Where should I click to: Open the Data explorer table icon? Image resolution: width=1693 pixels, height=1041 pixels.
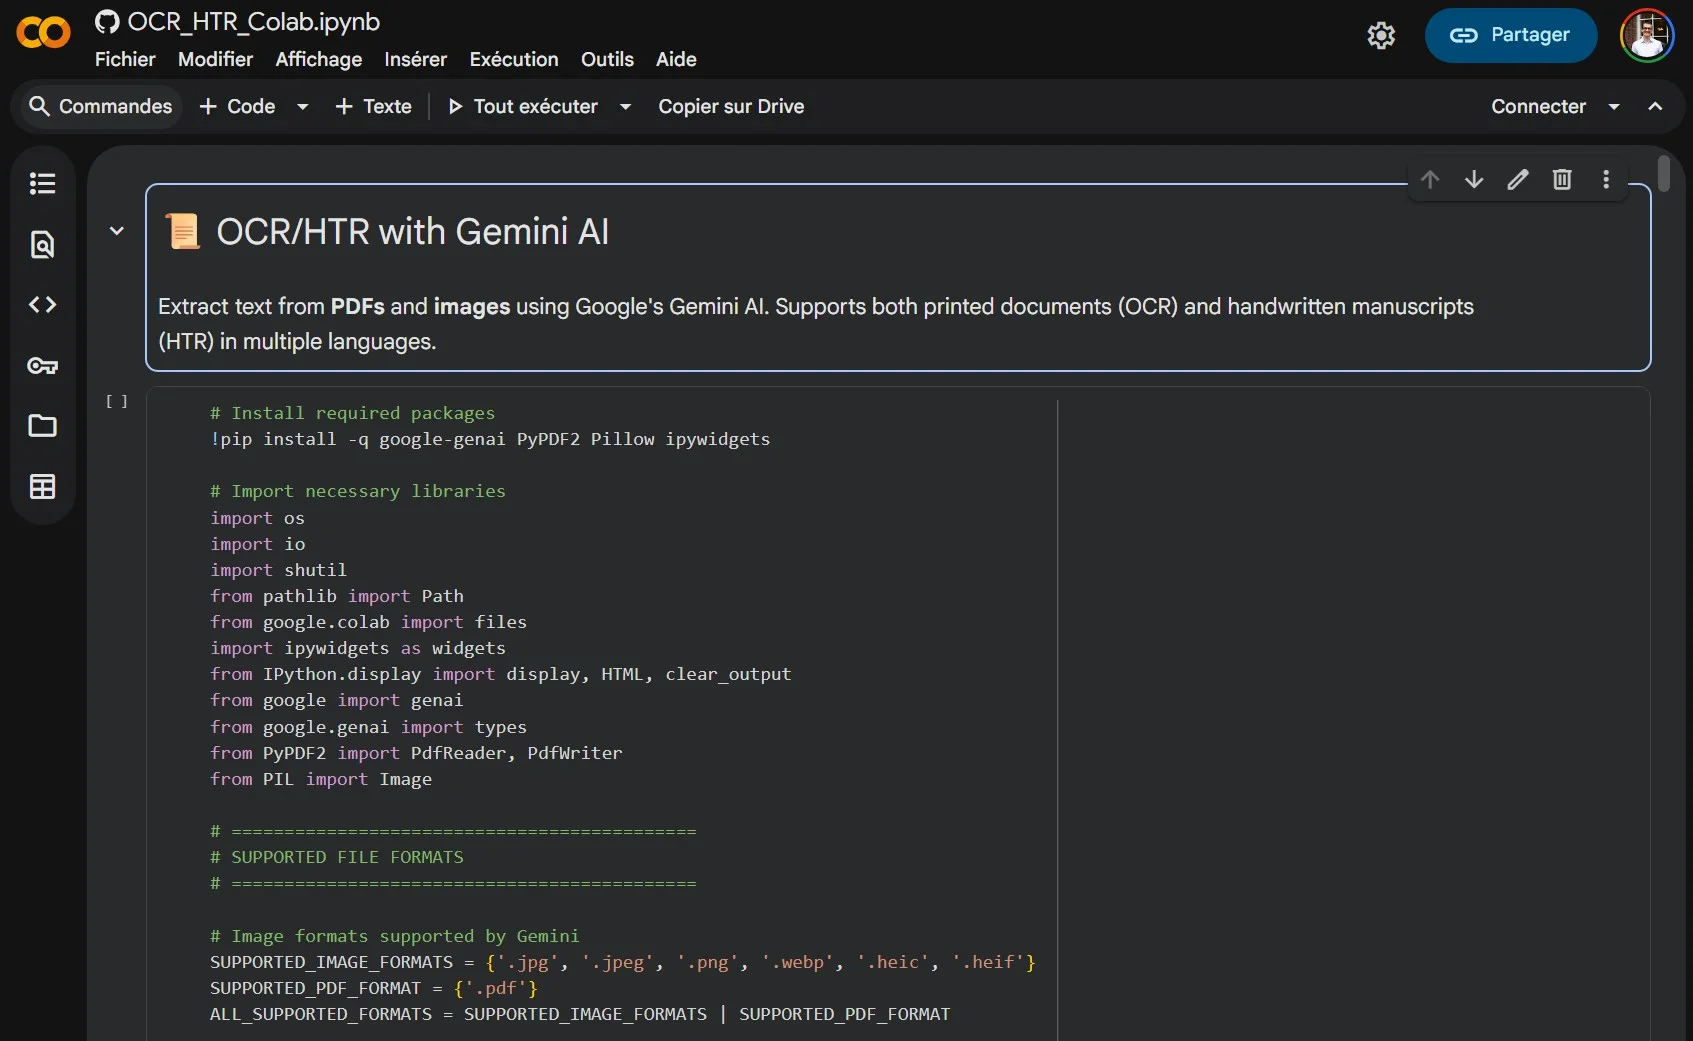point(42,487)
